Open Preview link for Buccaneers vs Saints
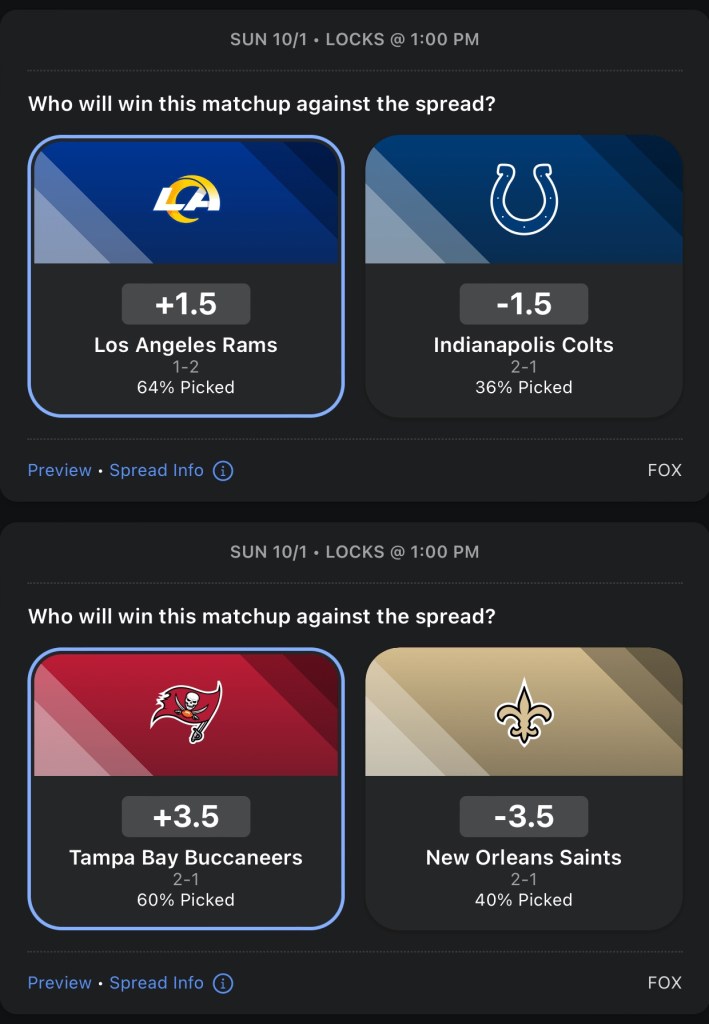 [59, 983]
